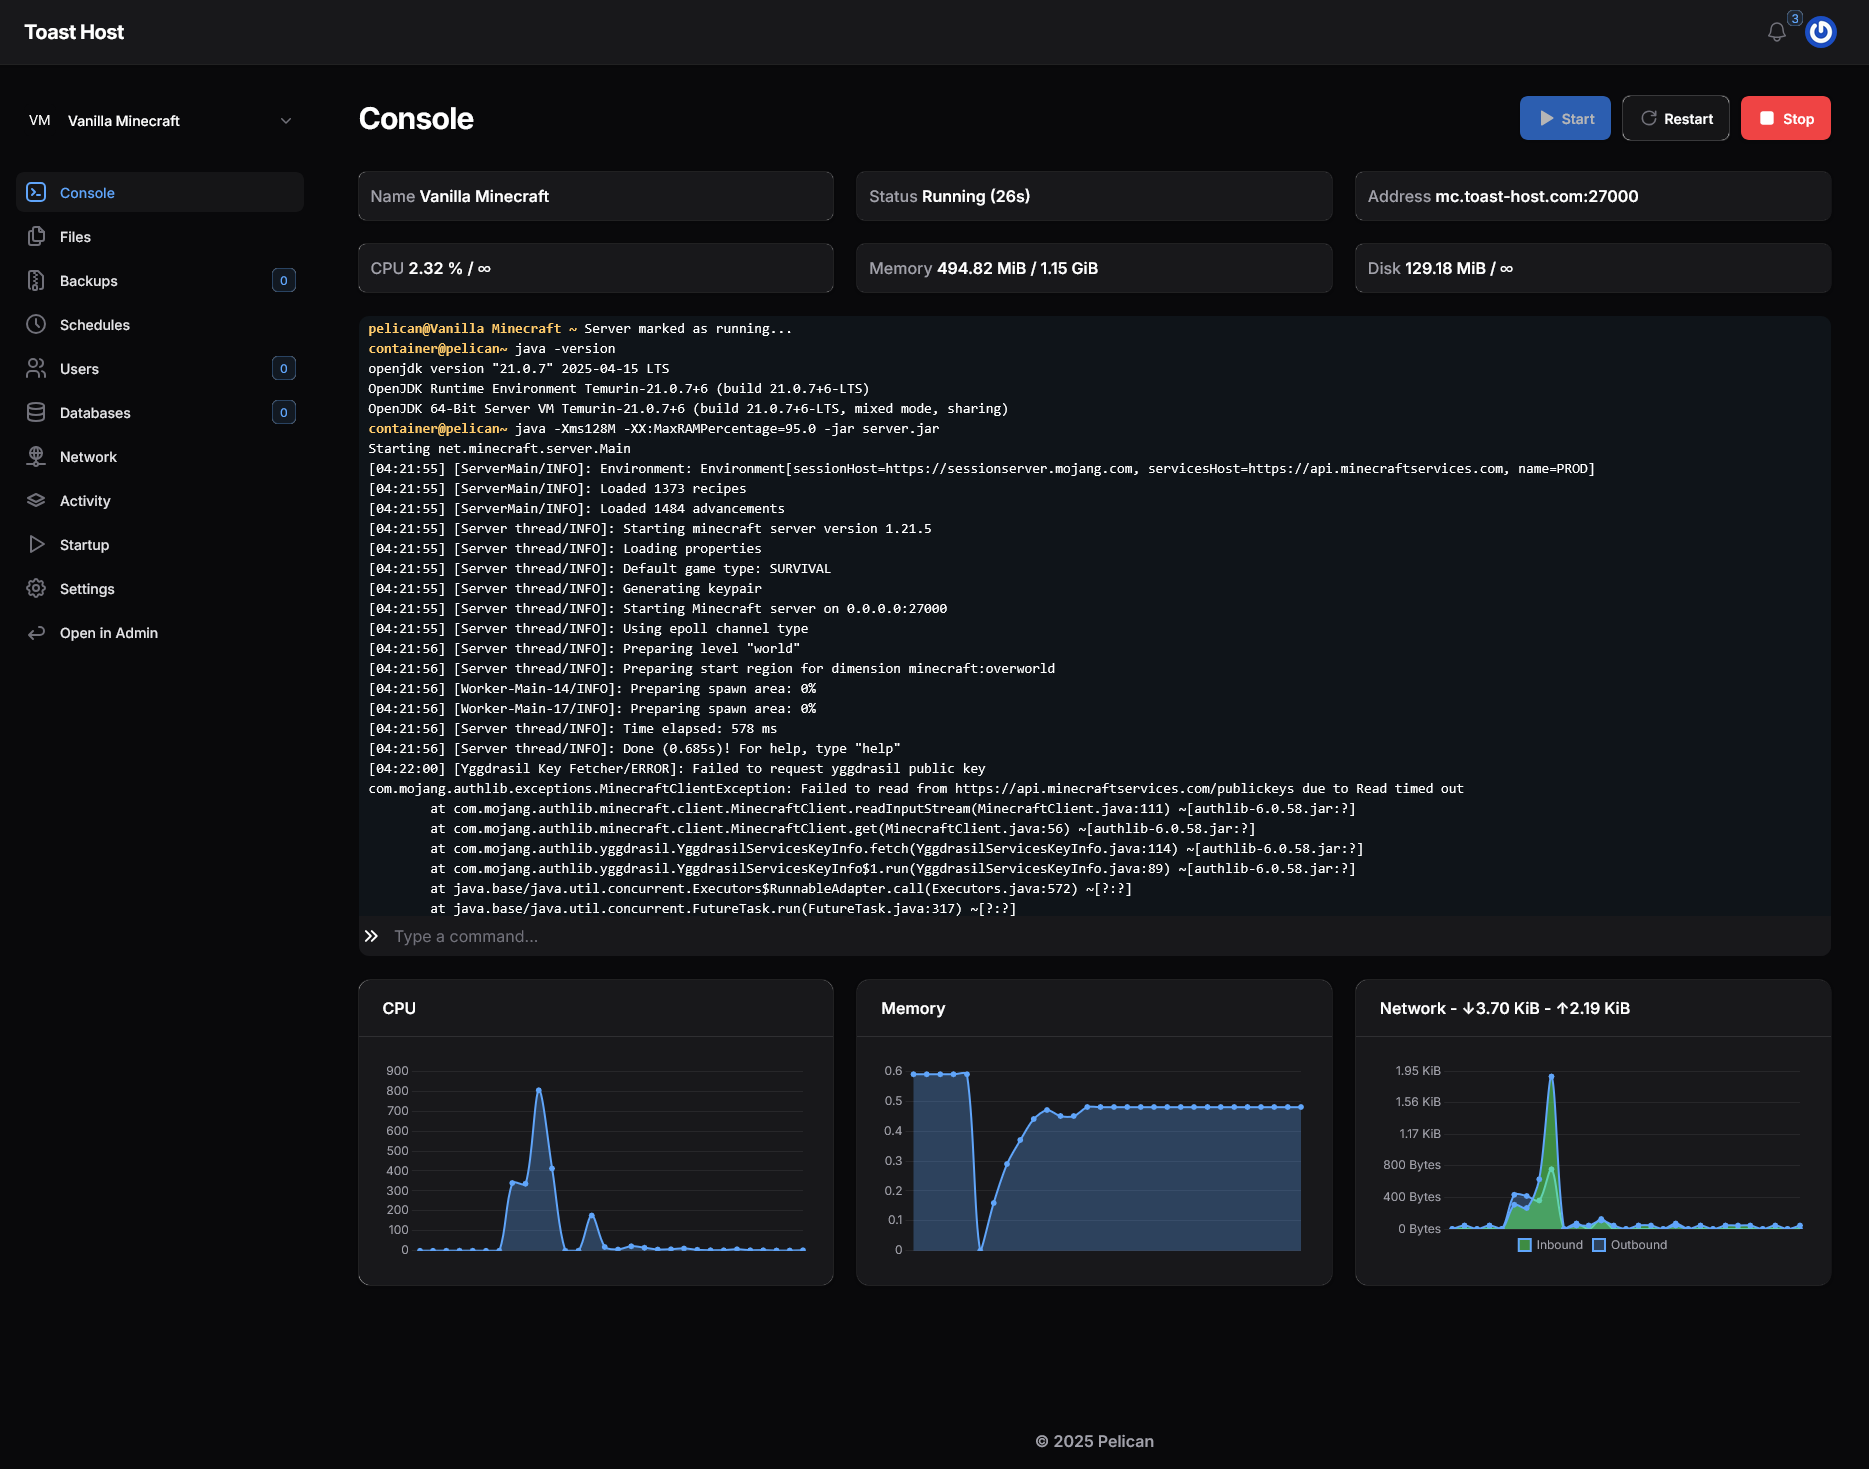The height and width of the screenshot is (1469, 1869).
Task: Open the Users page in sidebar
Action: click(x=79, y=369)
